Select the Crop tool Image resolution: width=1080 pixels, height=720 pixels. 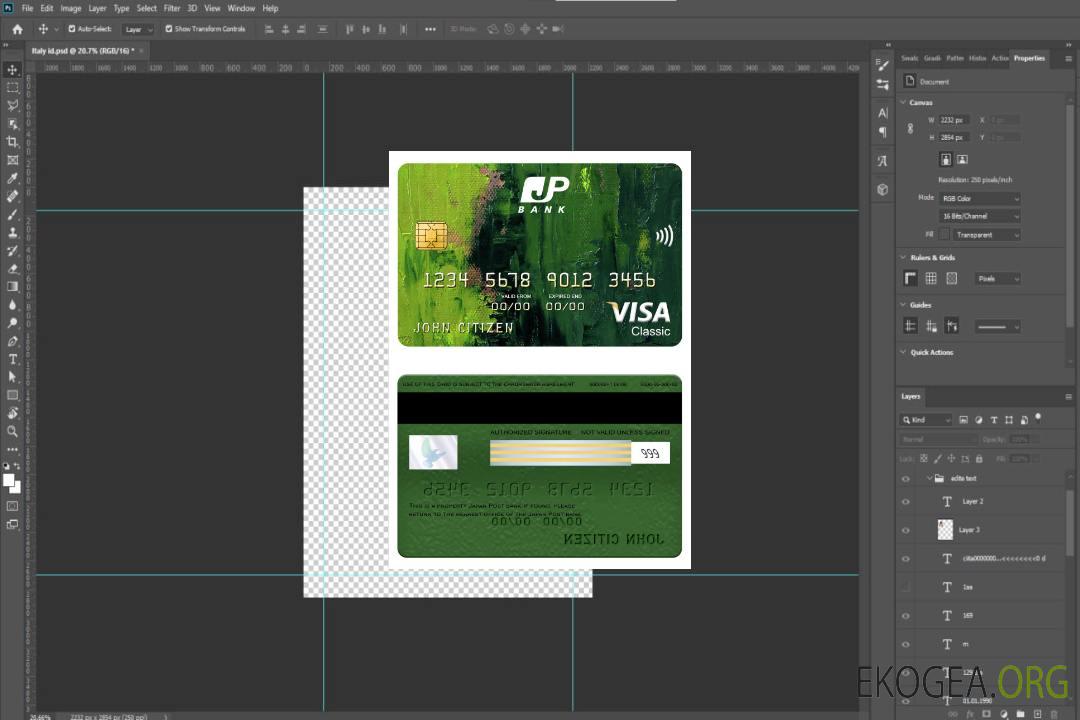click(12, 142)
